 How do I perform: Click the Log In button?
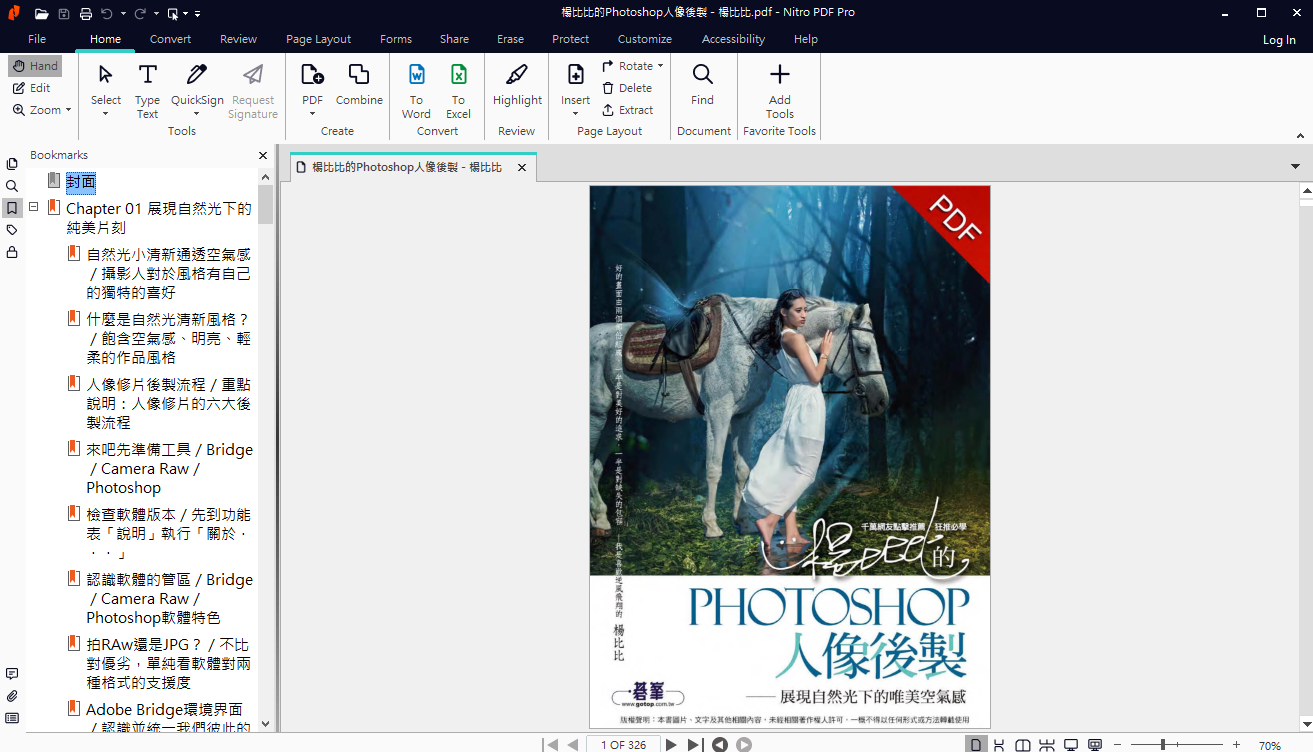pyautogui.click(x=1279, y=40)
